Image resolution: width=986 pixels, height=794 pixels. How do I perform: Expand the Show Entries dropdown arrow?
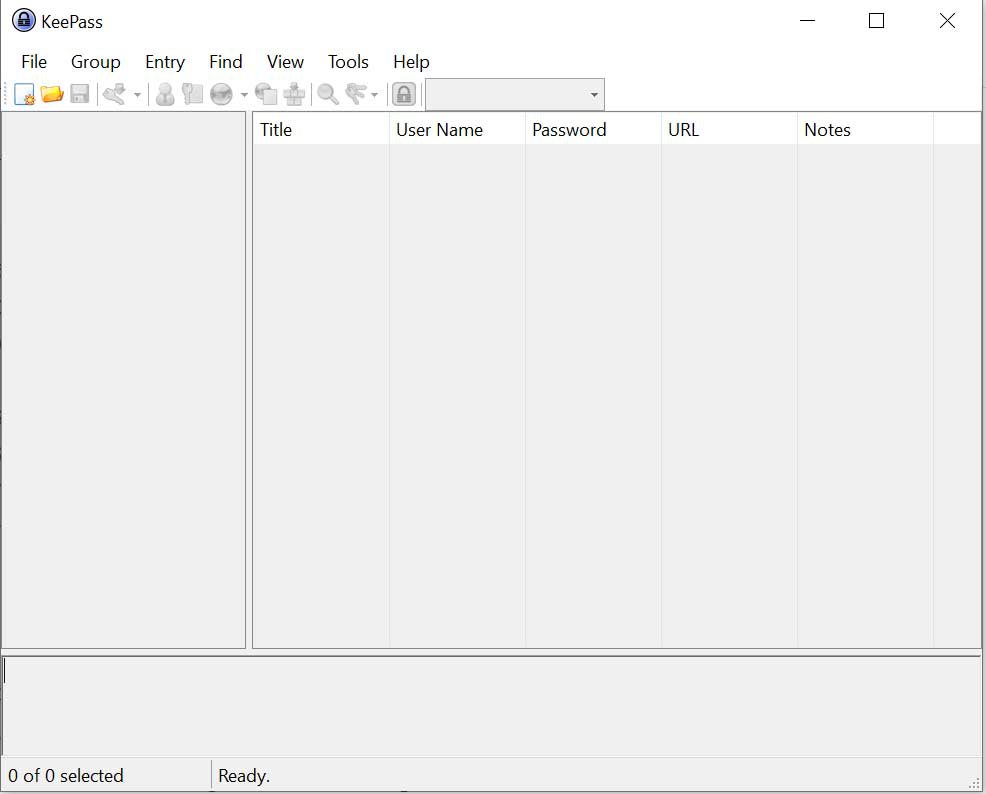[x=375, y=95]
